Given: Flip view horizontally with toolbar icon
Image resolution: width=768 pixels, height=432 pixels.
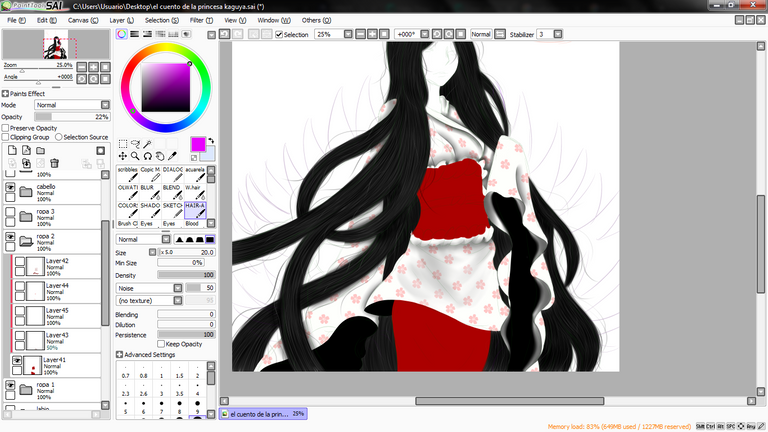Looking at the screenshot, I should [500, 34].
